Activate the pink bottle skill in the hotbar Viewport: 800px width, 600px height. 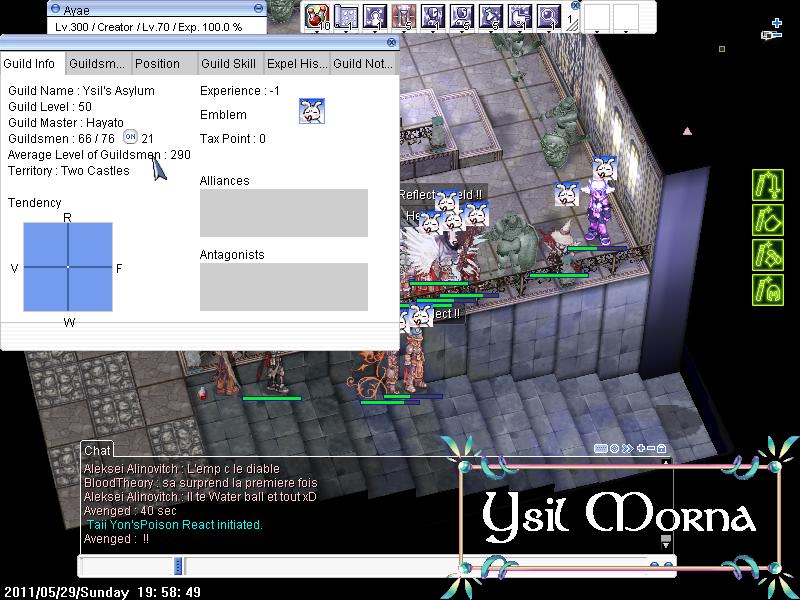[404, 16]
